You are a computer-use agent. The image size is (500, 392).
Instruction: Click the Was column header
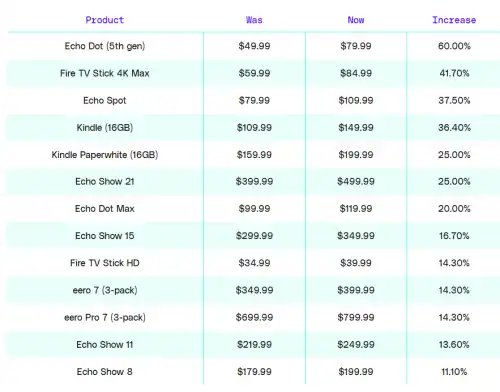254,20
